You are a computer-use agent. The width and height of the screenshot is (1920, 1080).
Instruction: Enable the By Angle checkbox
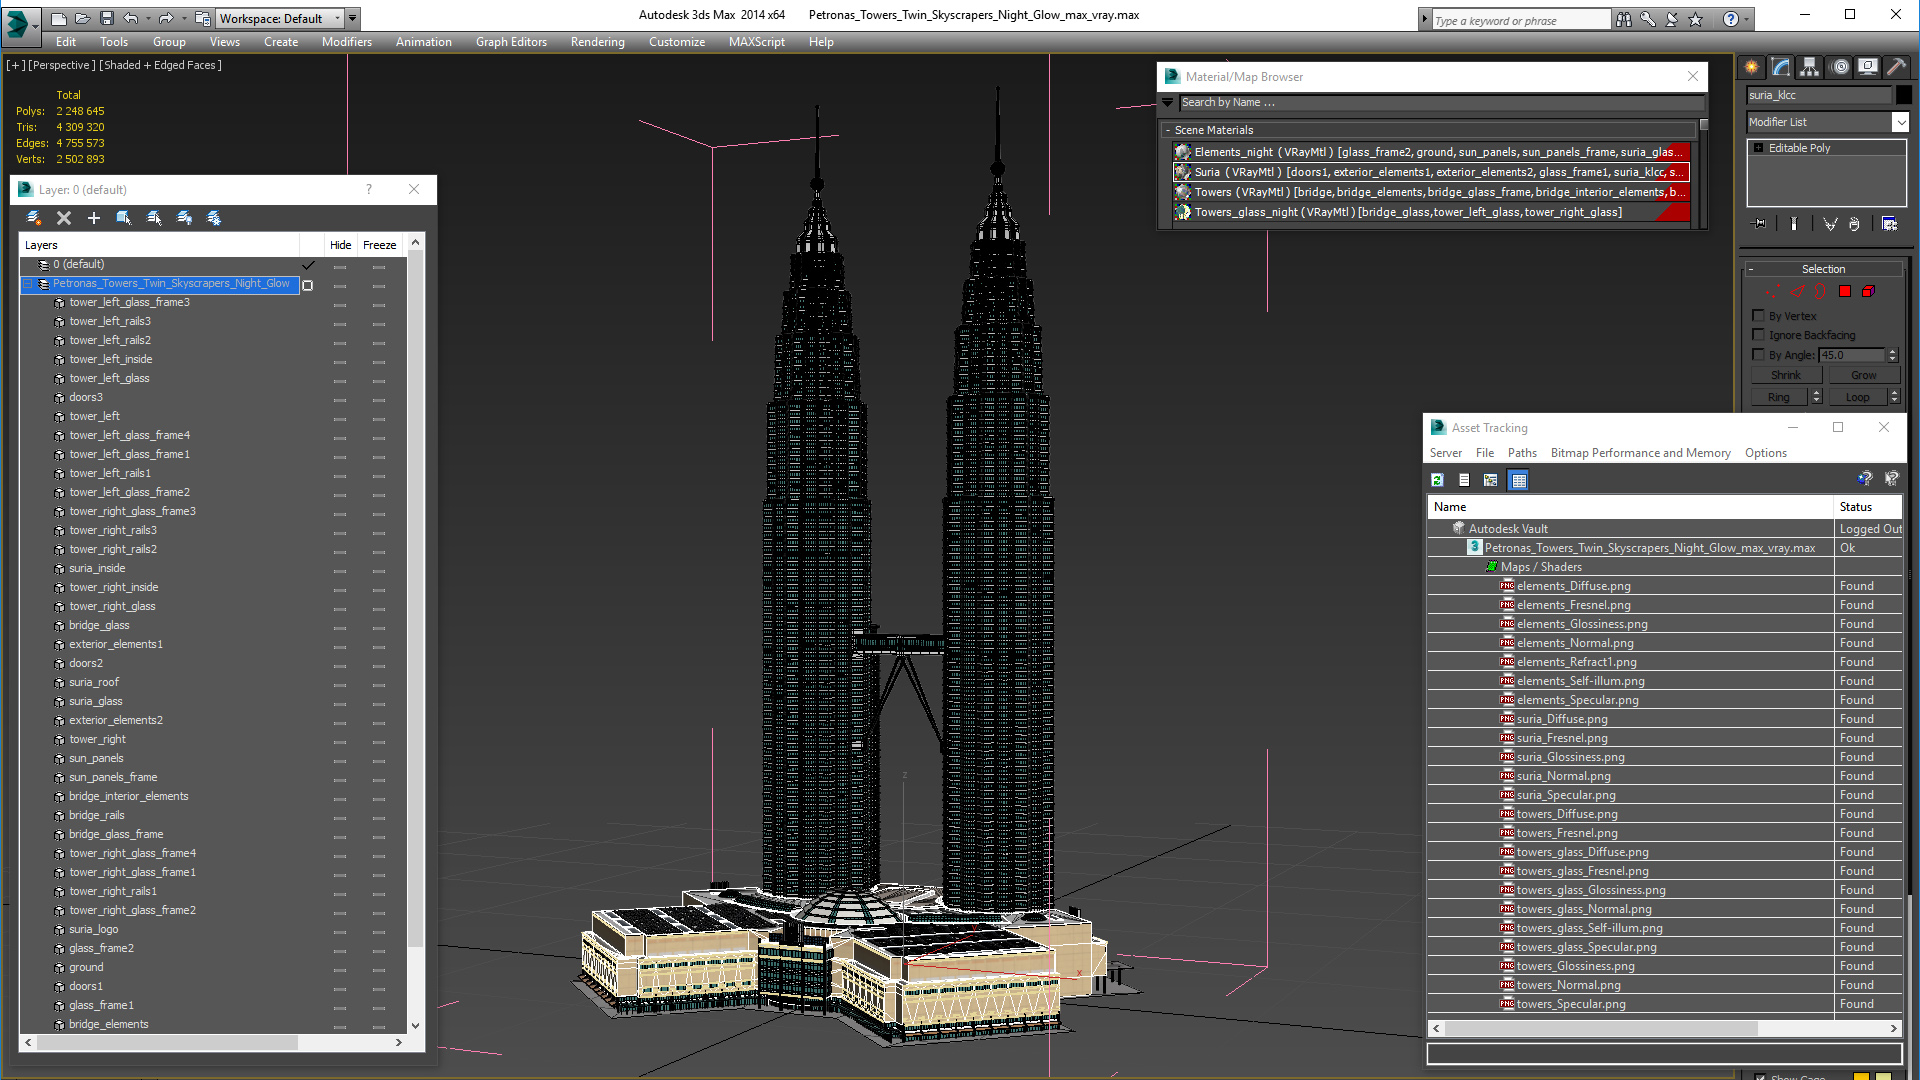click(1759, 354)
